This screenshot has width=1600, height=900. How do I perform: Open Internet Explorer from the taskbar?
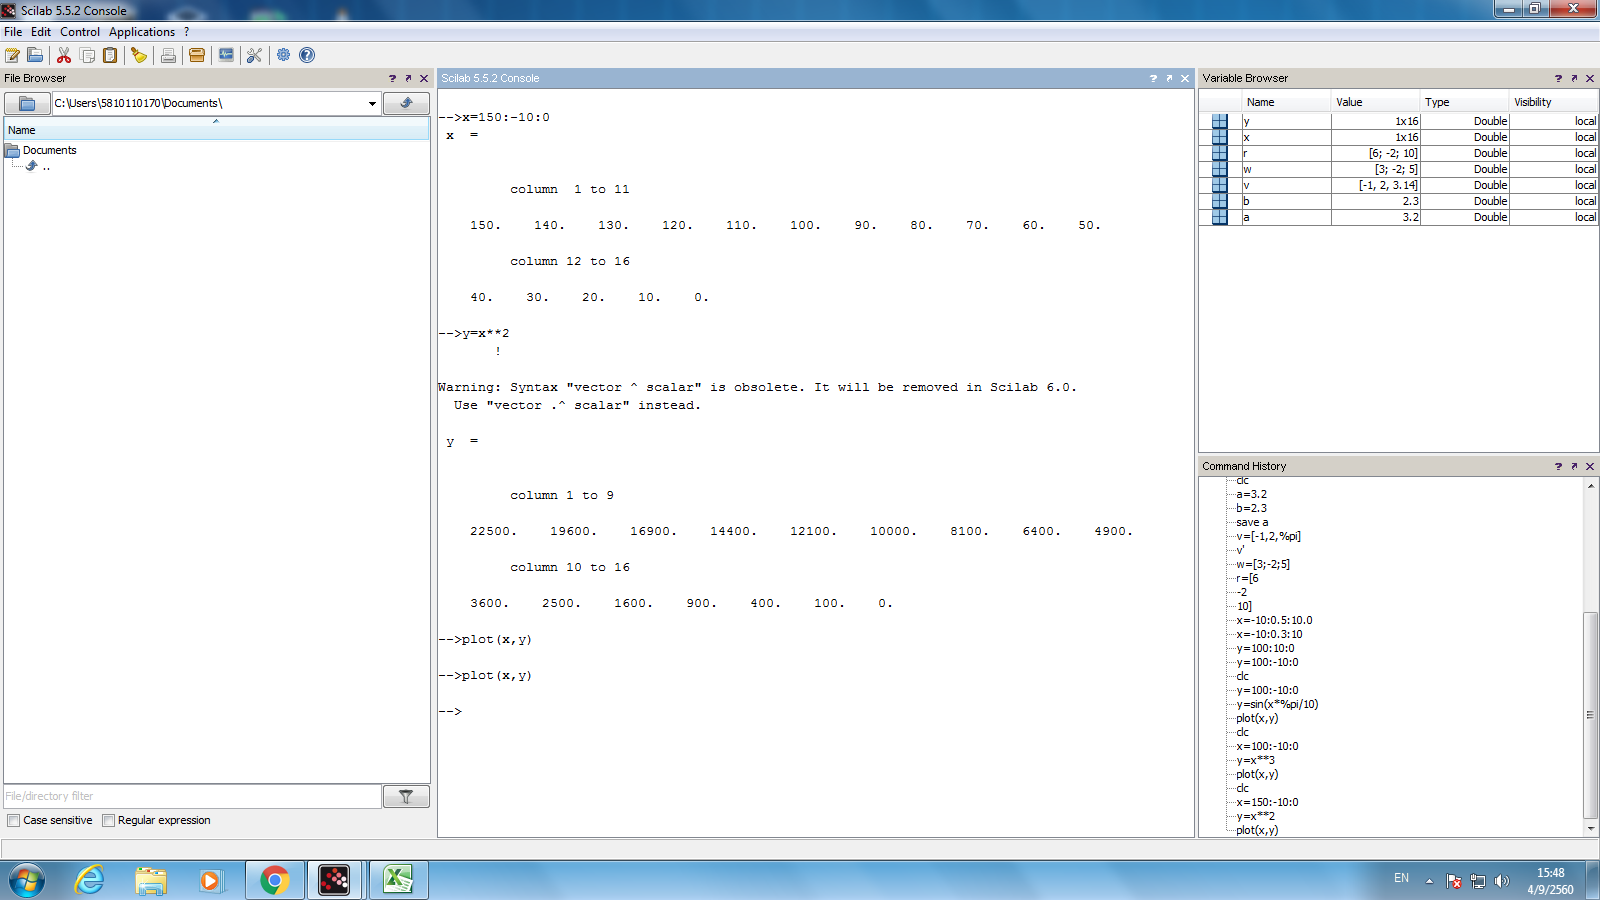tap(90, 880)
